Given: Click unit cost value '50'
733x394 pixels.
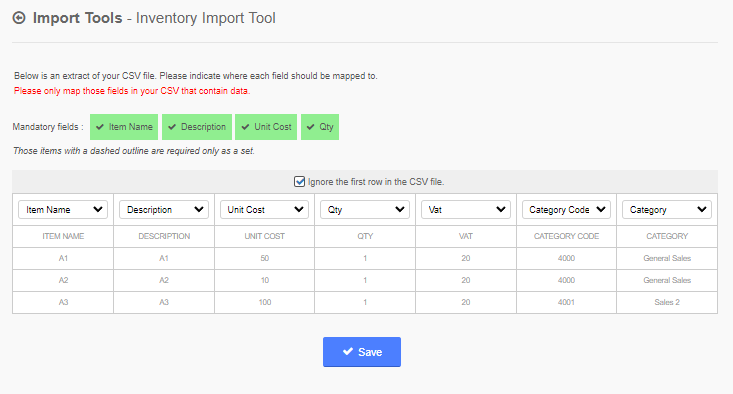Looking at the screenshot, I should 265,258.
